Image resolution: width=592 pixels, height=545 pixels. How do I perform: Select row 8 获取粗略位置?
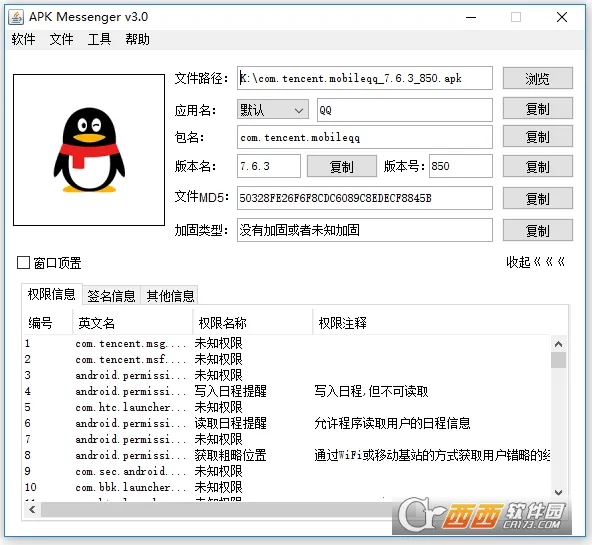tap(287, 456)
